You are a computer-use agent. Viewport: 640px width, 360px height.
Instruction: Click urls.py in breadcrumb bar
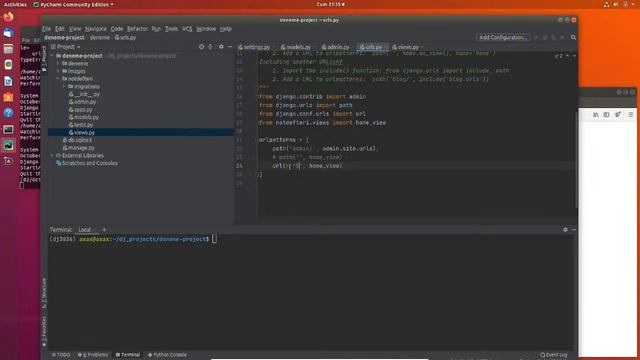click(126, 38)
